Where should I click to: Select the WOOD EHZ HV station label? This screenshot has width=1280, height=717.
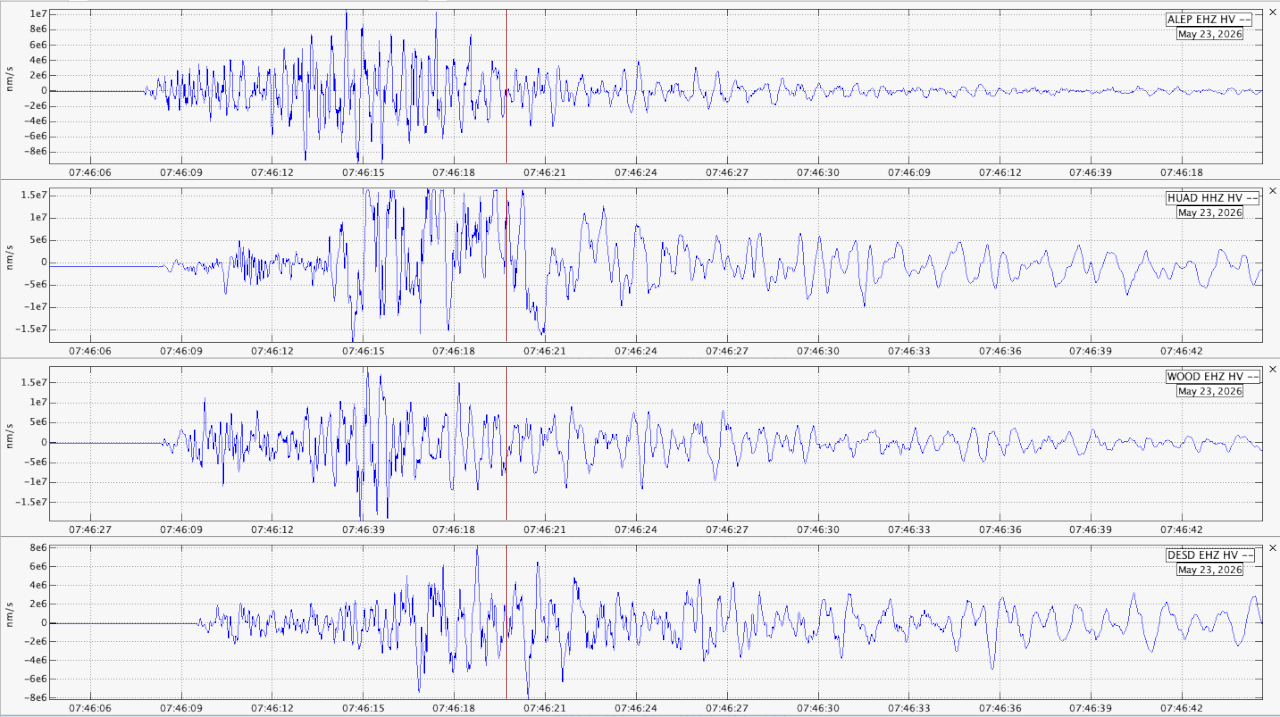(1210, 377)
